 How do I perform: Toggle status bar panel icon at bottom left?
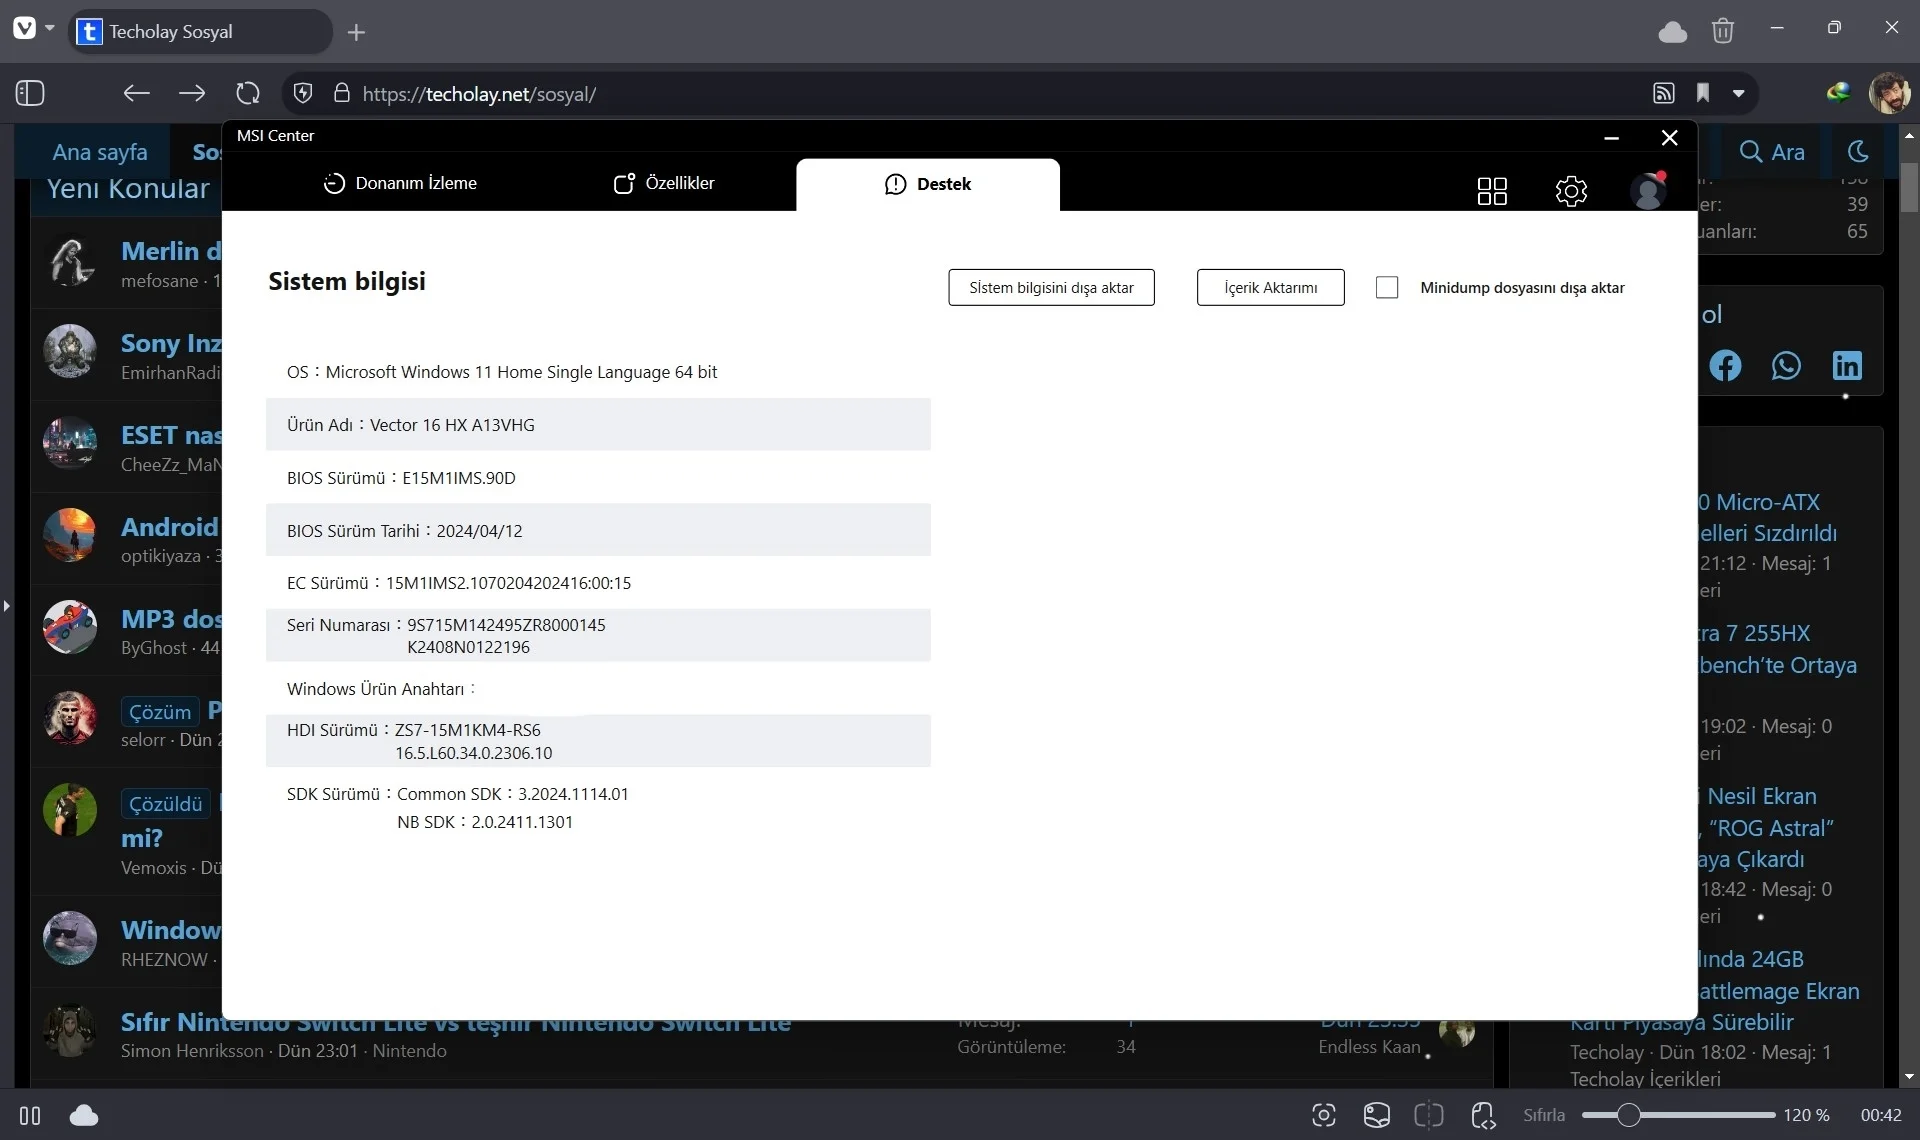[30, 1115]
